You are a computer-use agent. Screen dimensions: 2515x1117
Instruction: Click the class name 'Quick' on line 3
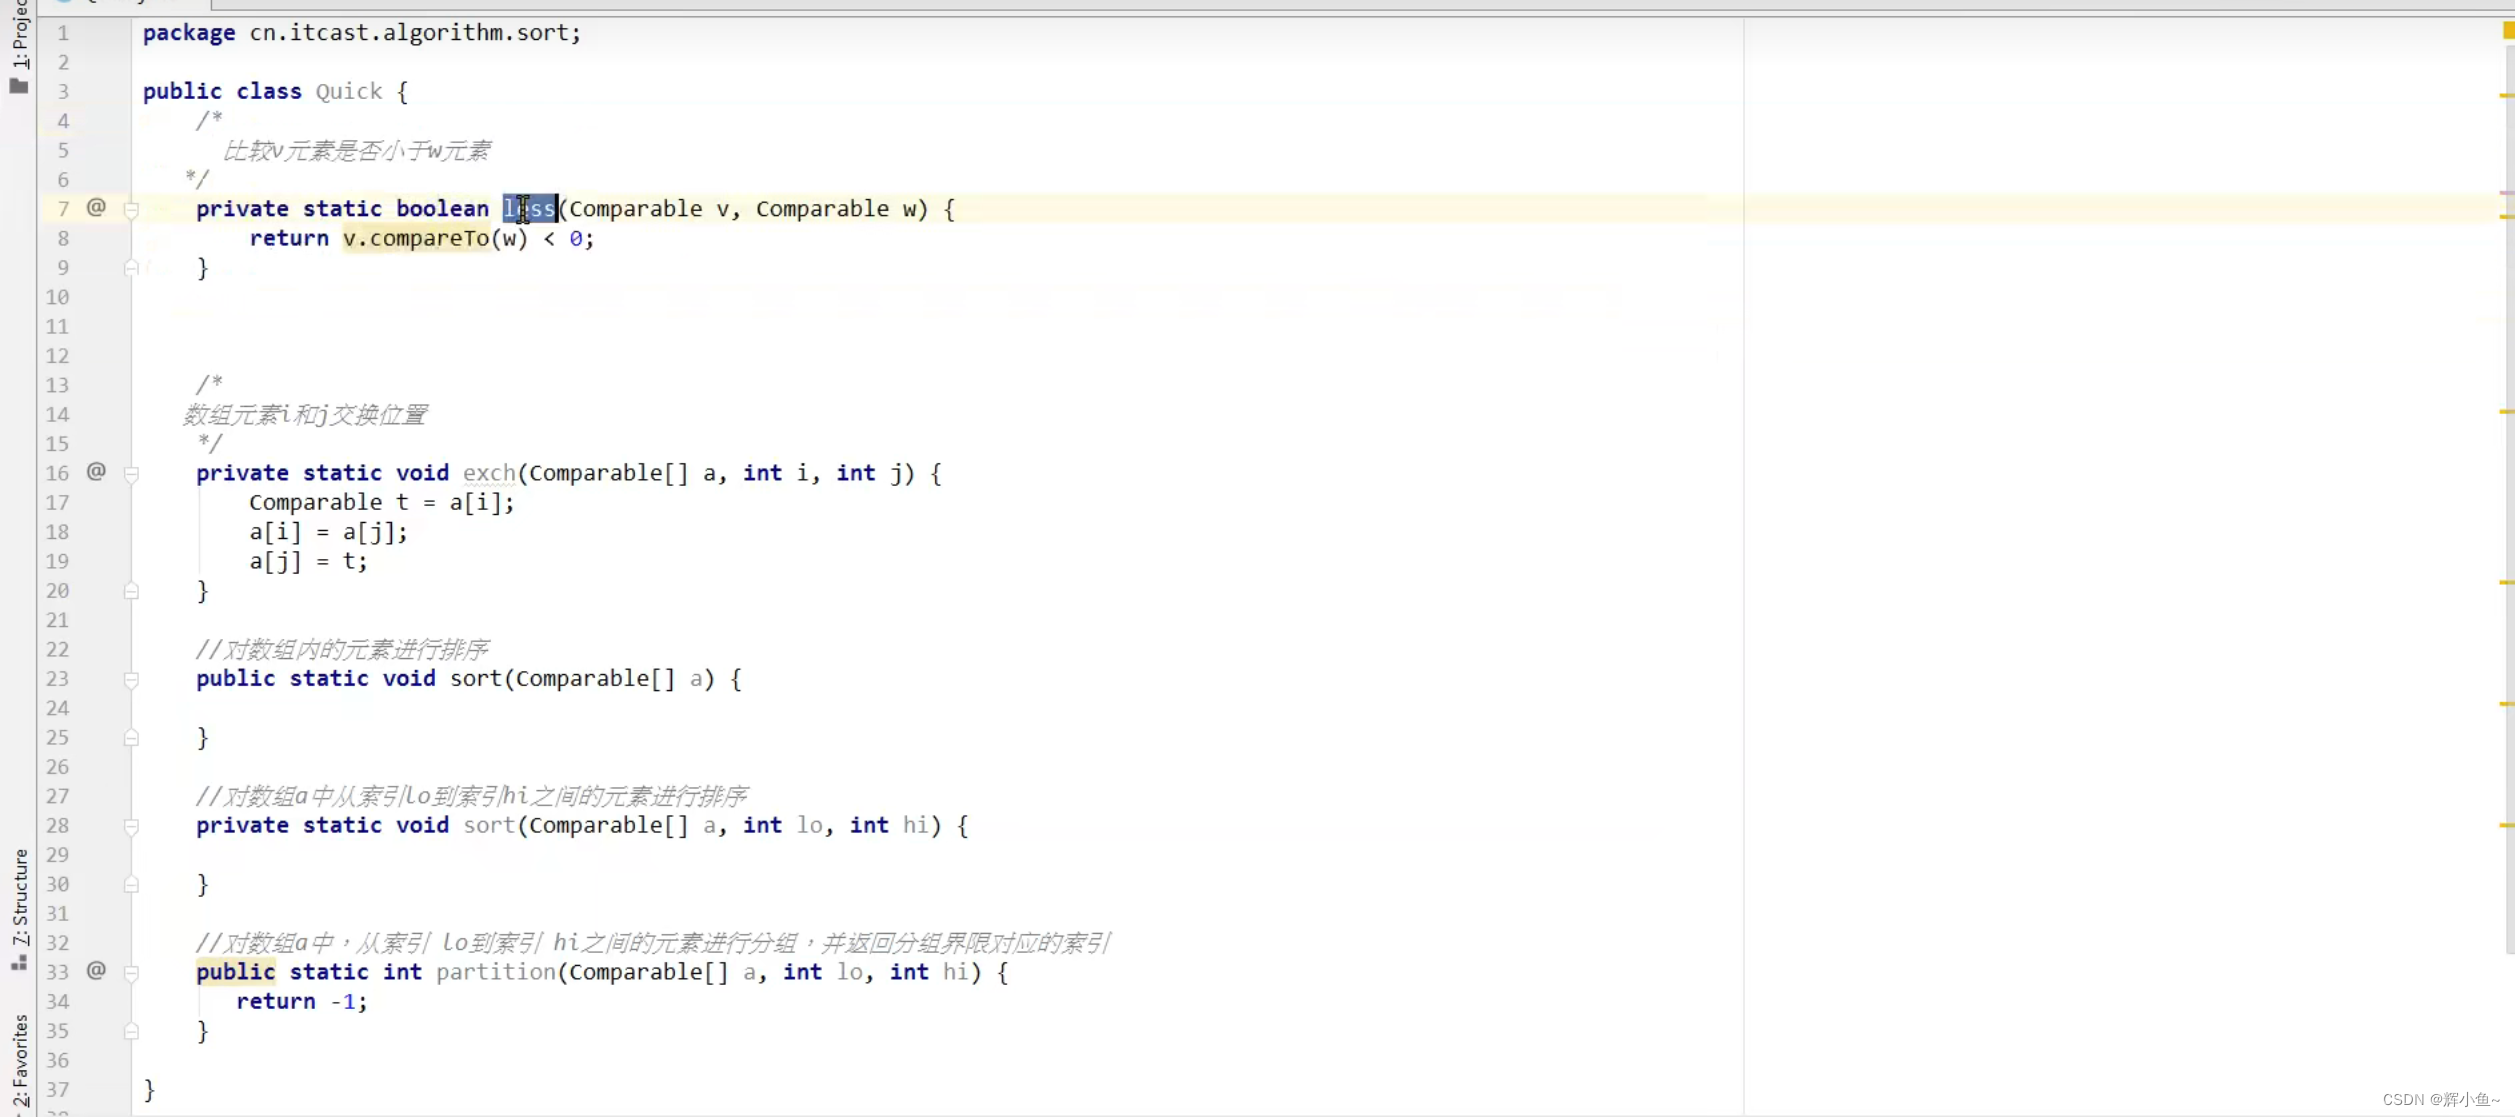pyautogui.click(x=348, y=91)
